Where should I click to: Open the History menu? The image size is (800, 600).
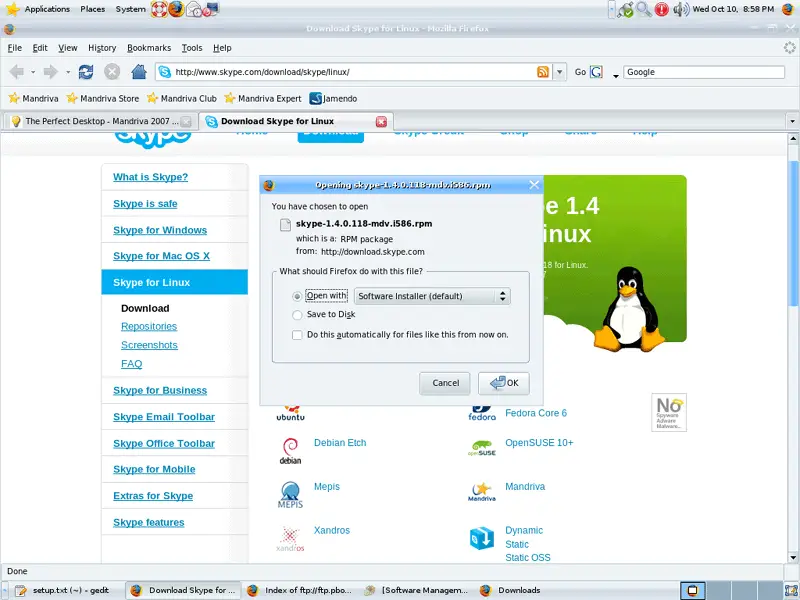[x=102, y=48]
